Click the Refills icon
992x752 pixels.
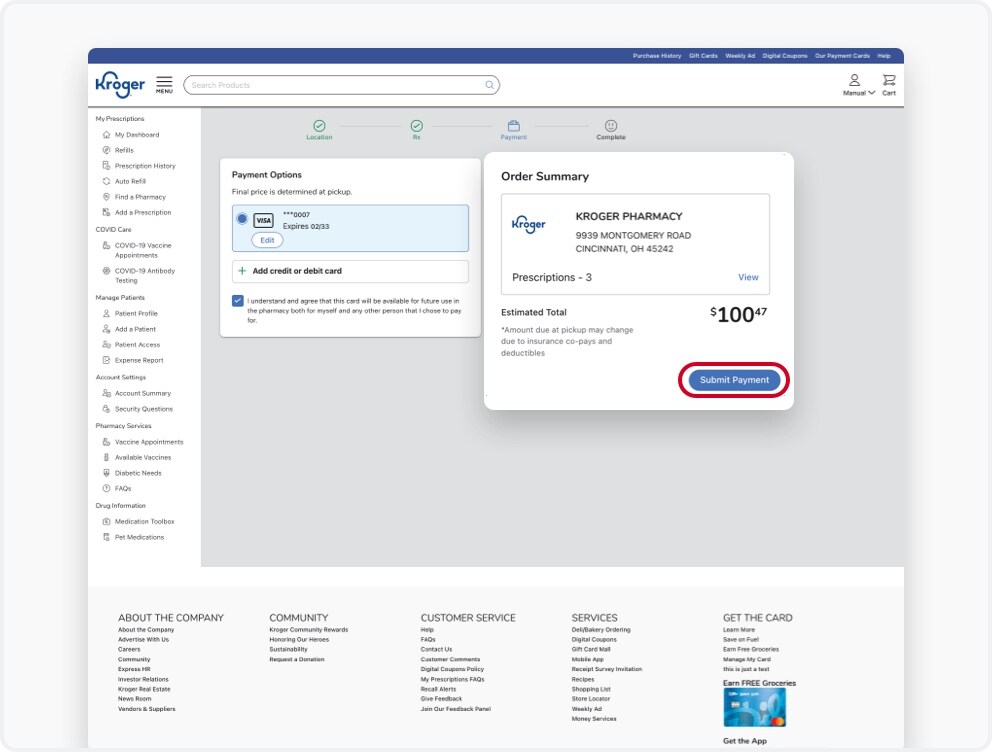tap(106, 150)
